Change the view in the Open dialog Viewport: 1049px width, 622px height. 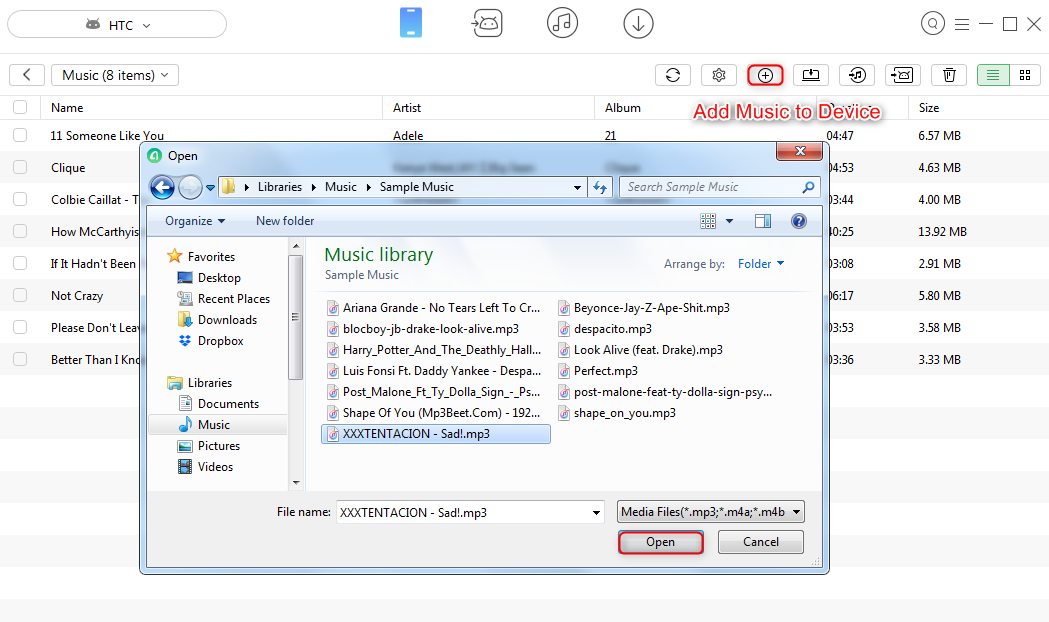708,221
